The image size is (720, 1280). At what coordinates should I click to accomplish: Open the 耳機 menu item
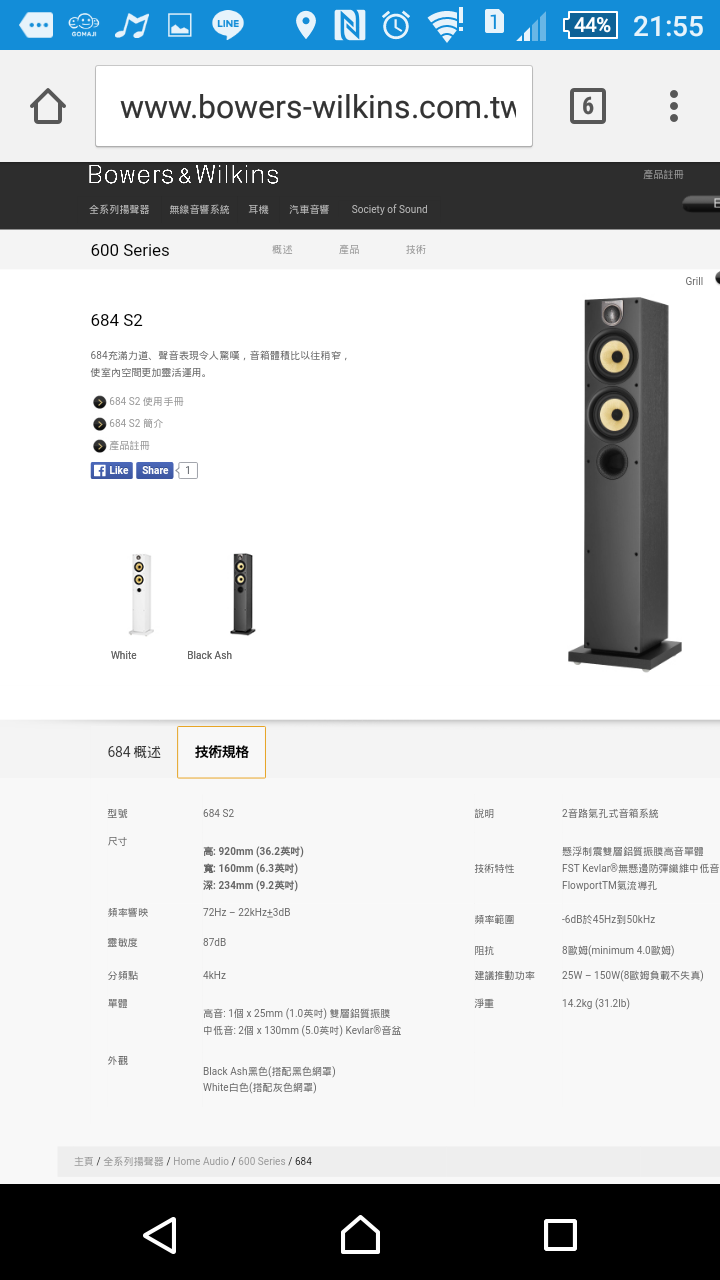[x=259, y=210]
